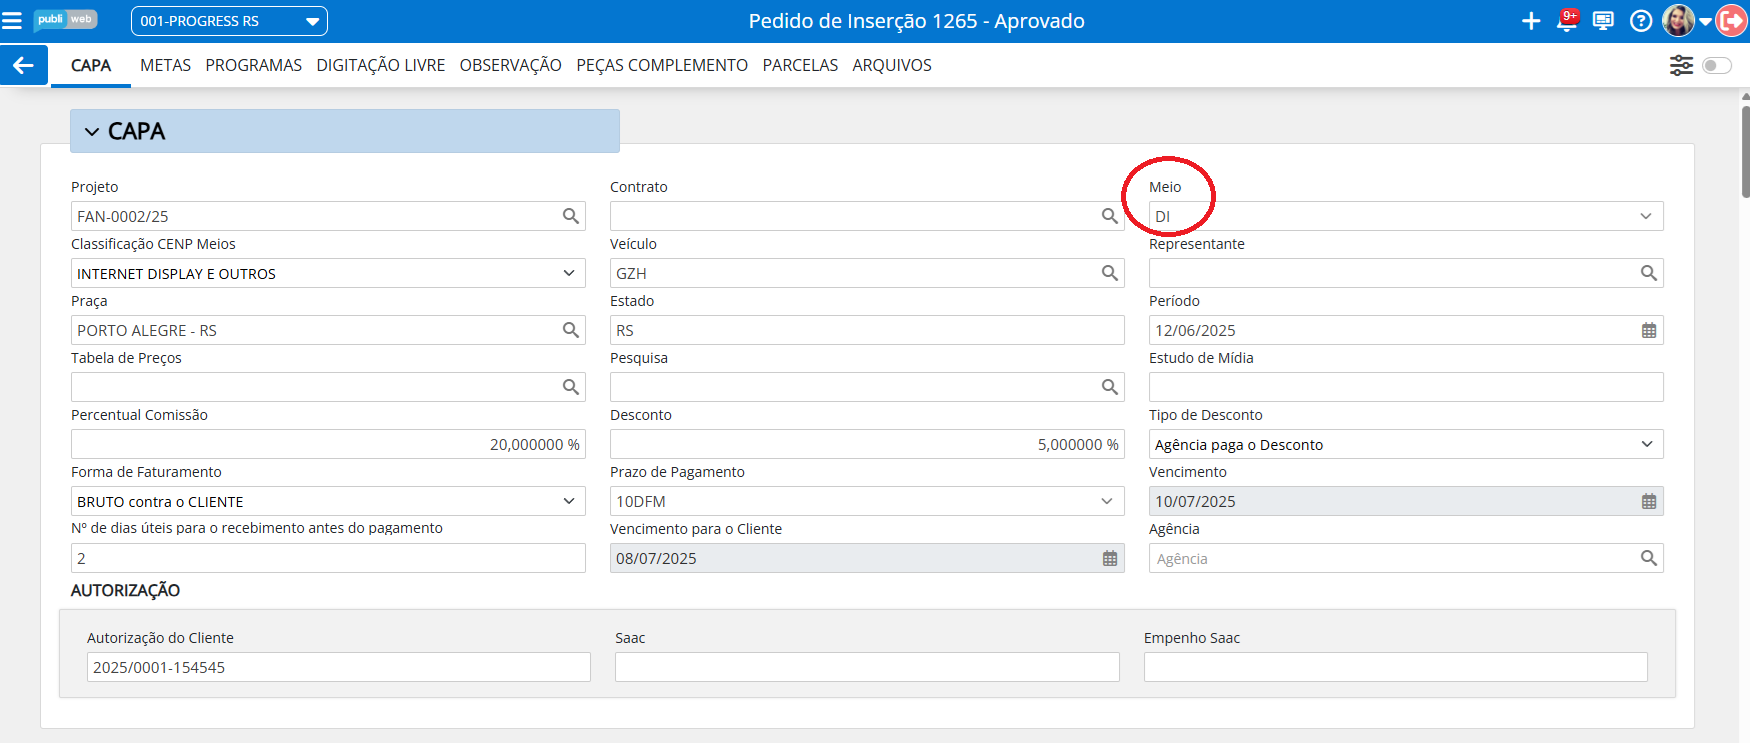1750x743 pixels.
Task: Click the back arrow button
Action: [23, 66]
